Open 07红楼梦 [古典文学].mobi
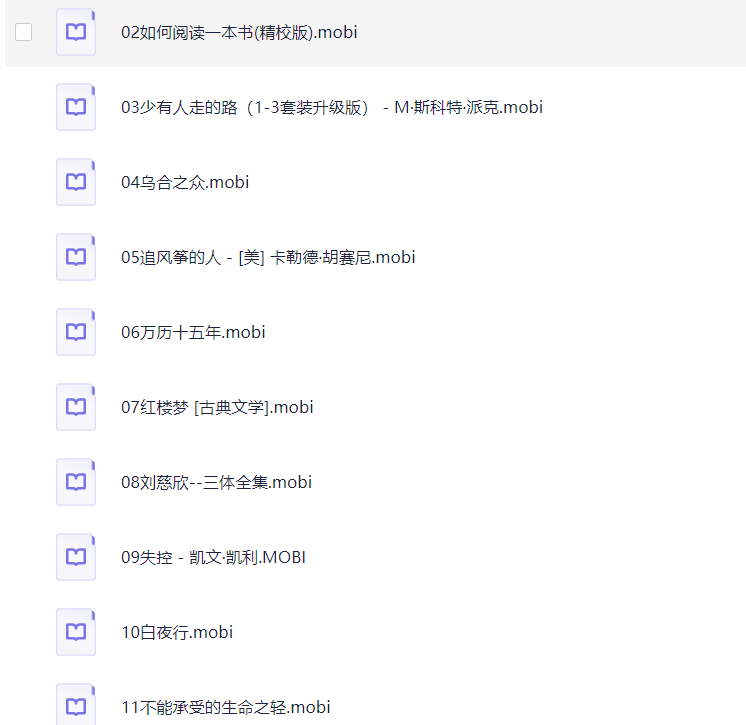Screen dimensions: 746x725 [217, 407]
